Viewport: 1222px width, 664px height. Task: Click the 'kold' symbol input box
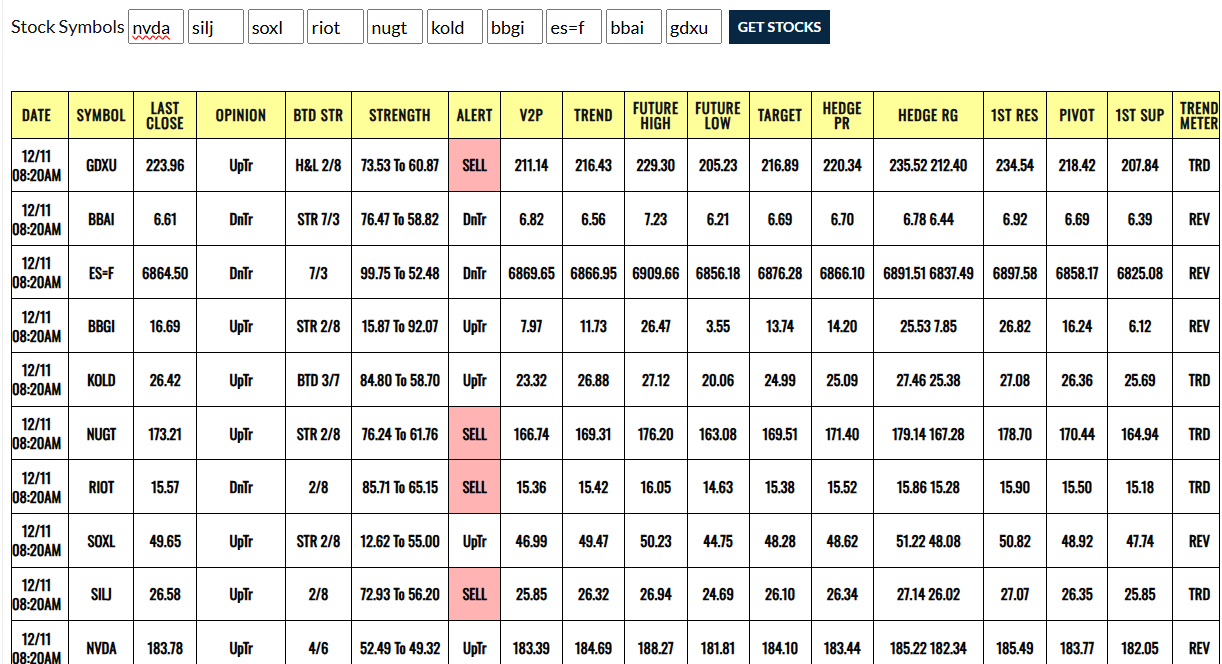[455, 28]
